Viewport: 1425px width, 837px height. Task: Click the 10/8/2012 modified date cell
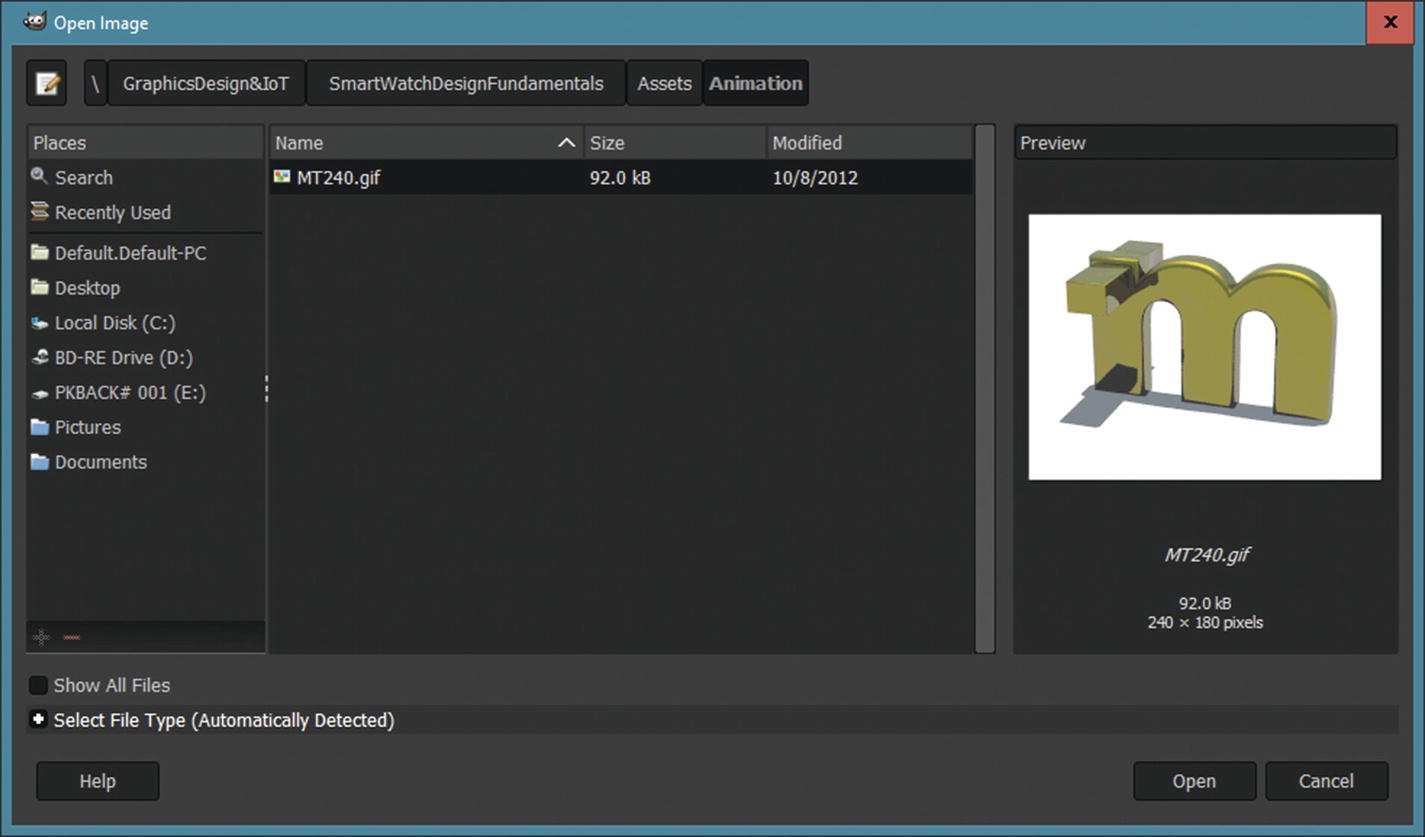(x=815, y=178)
